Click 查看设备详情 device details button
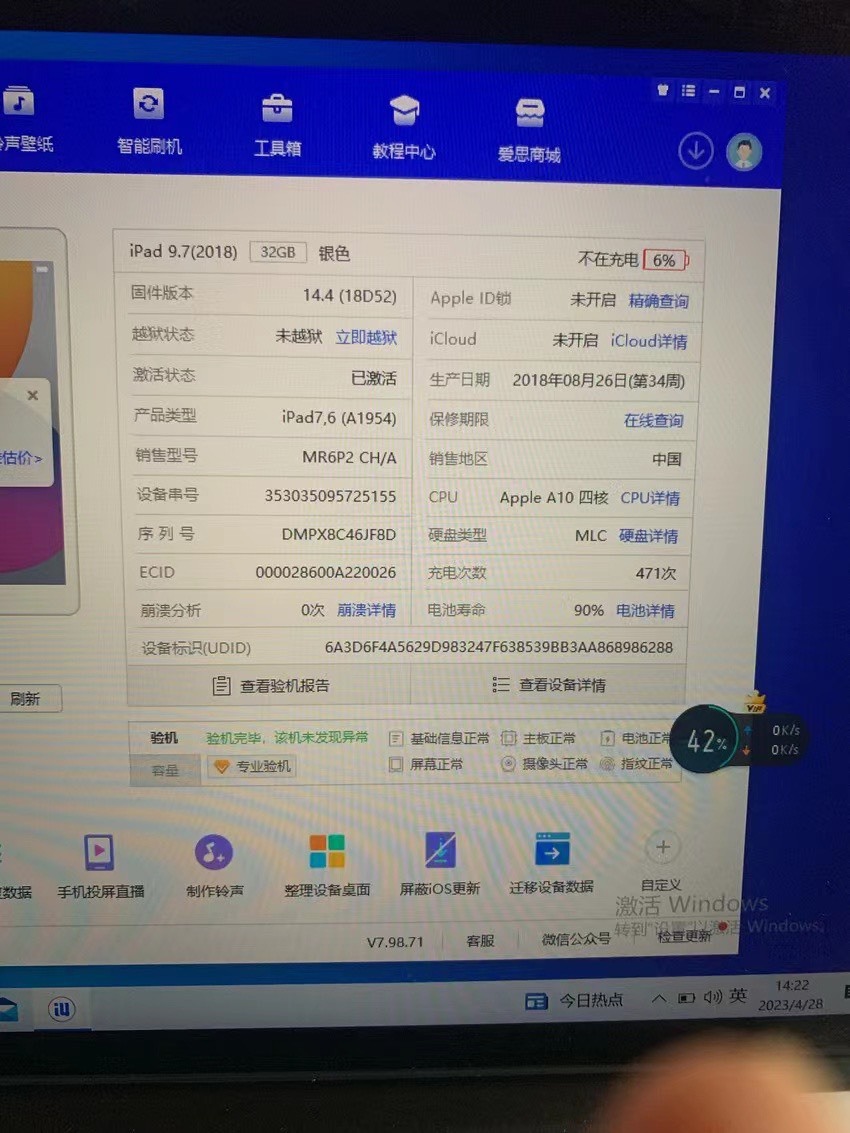The height and width of the screenshot is (1133, 850). coord(549,684)
